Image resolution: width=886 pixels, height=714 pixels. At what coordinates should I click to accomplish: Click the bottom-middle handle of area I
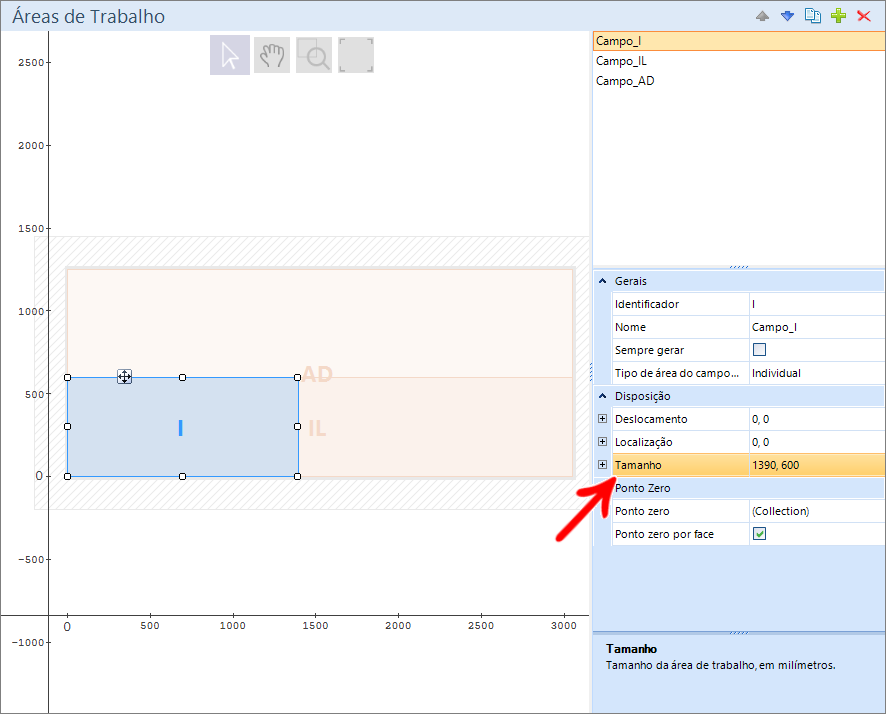183,477
